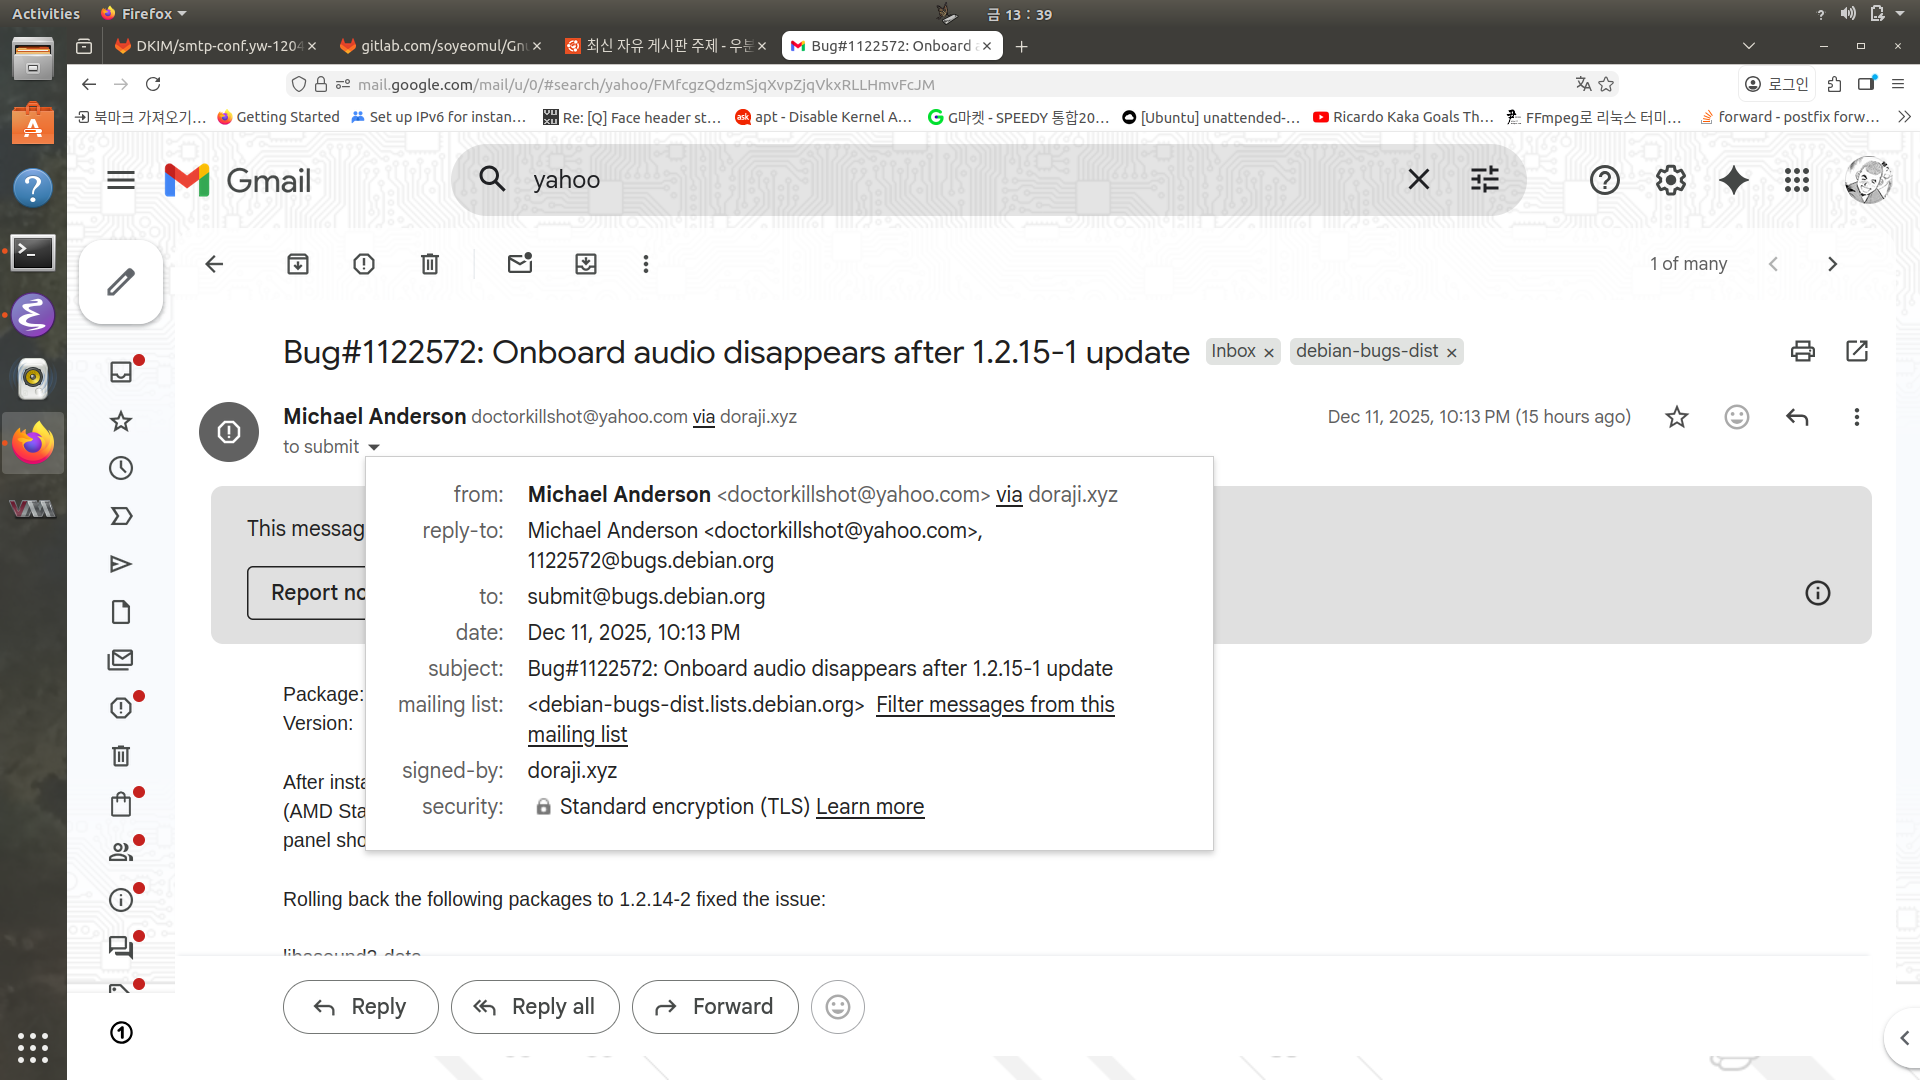Open email in new window
The width and height of the screenshot is (1920, 1080).
click(1857, 351)
